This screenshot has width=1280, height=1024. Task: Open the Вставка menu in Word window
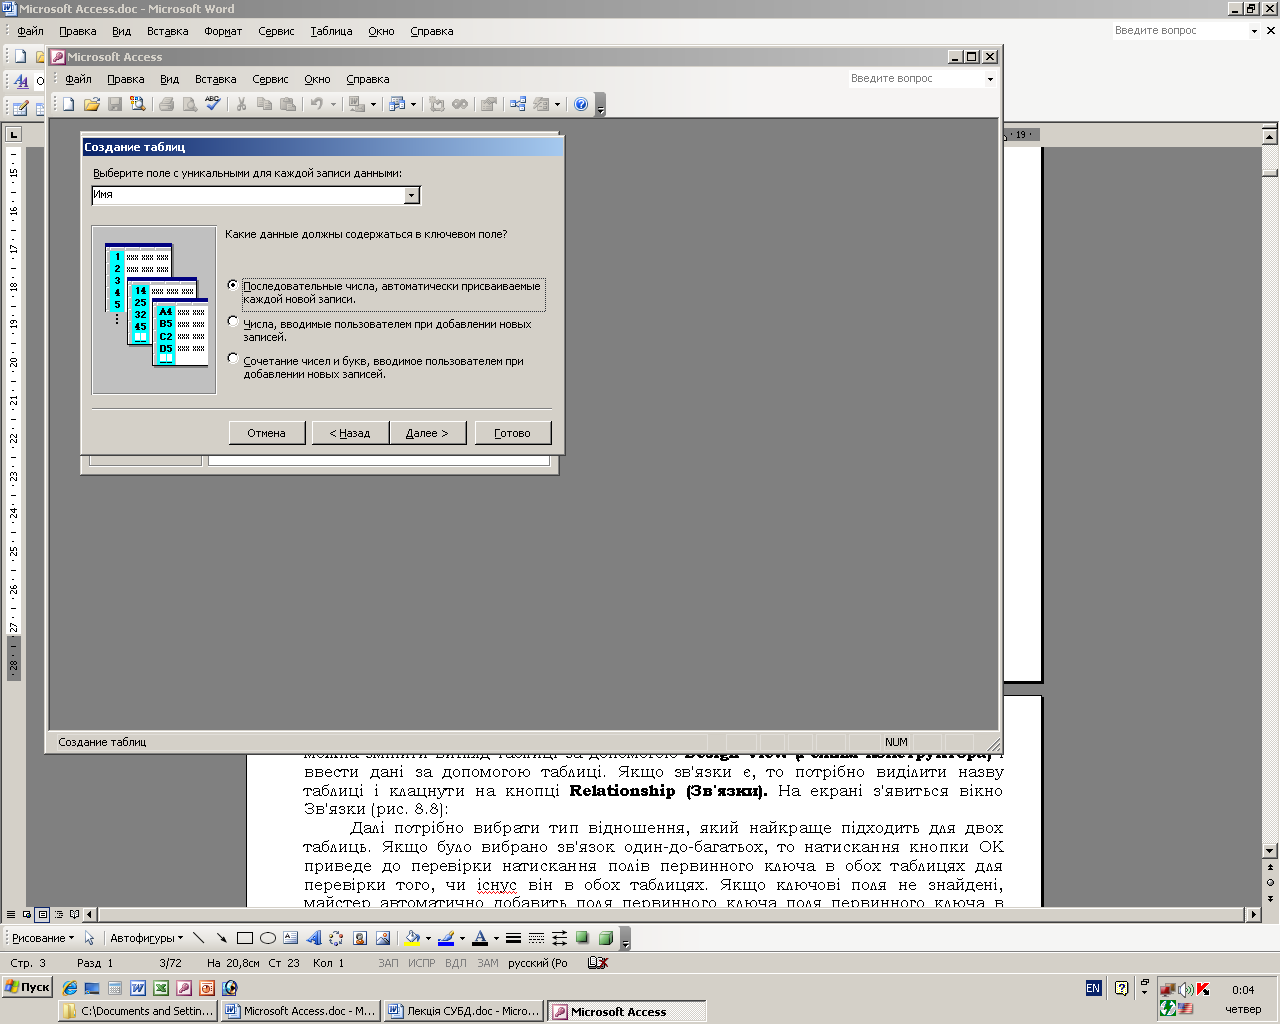168,31
